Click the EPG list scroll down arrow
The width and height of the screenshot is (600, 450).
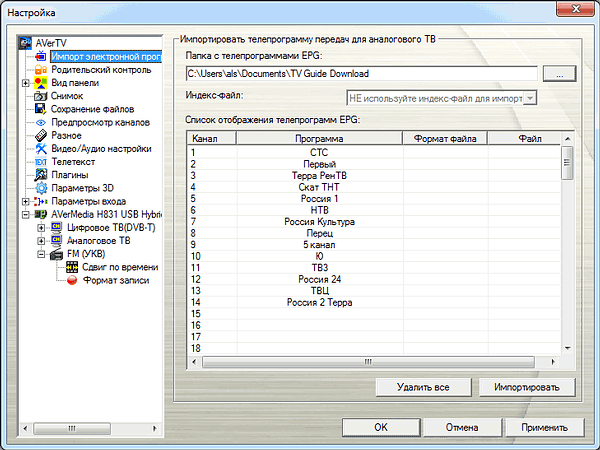[x=567, y=348]
